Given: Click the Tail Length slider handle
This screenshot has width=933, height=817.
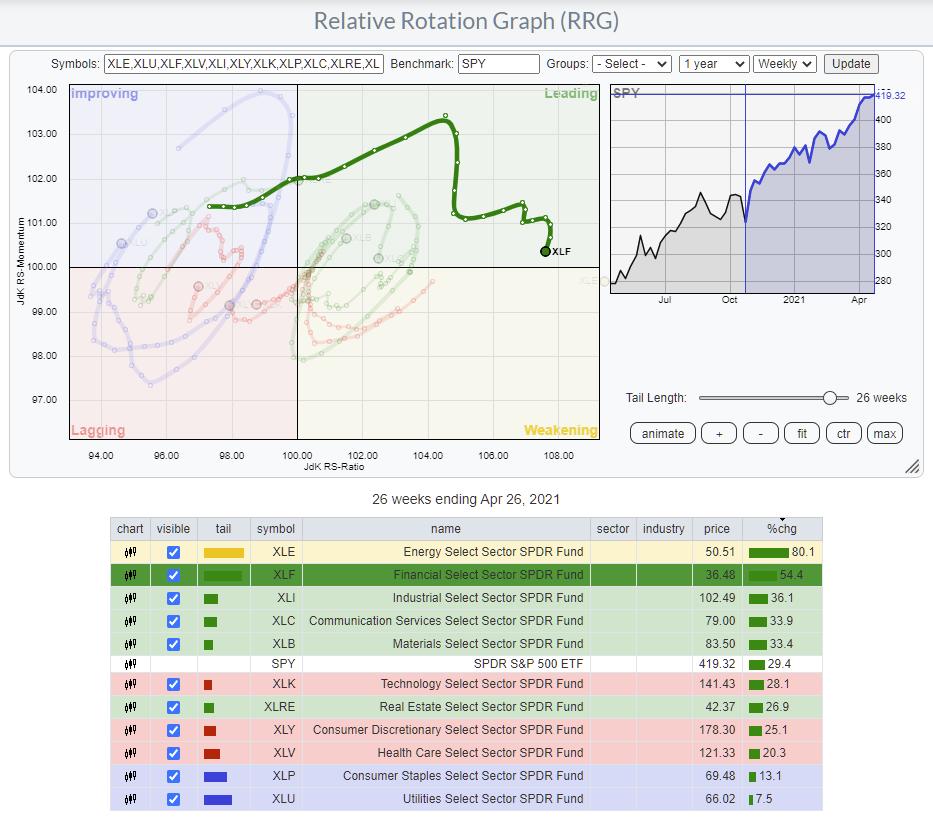Looking at the screenshot, I should (829, 398).
